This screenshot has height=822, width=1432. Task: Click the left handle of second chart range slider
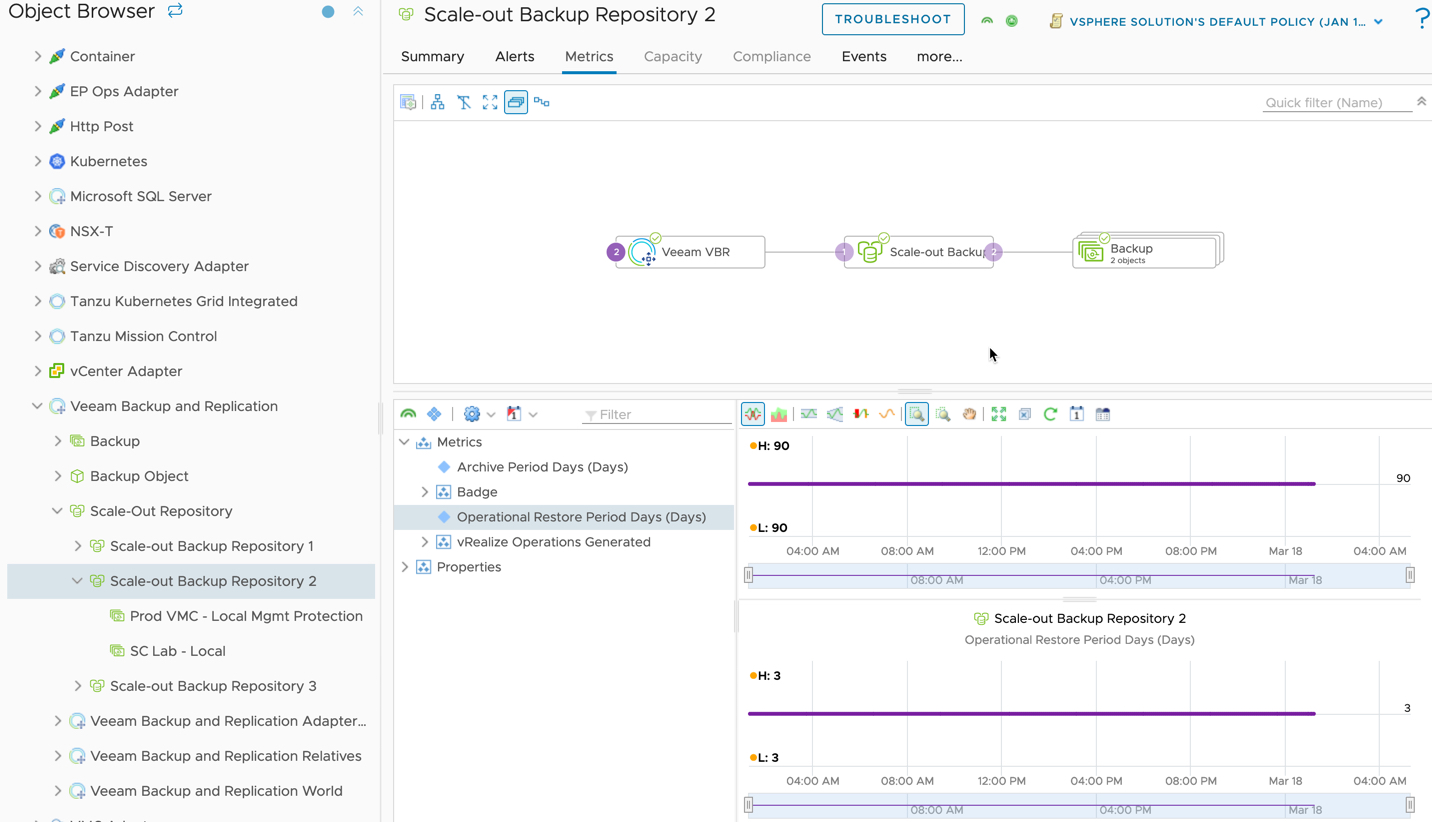(749, 805)
